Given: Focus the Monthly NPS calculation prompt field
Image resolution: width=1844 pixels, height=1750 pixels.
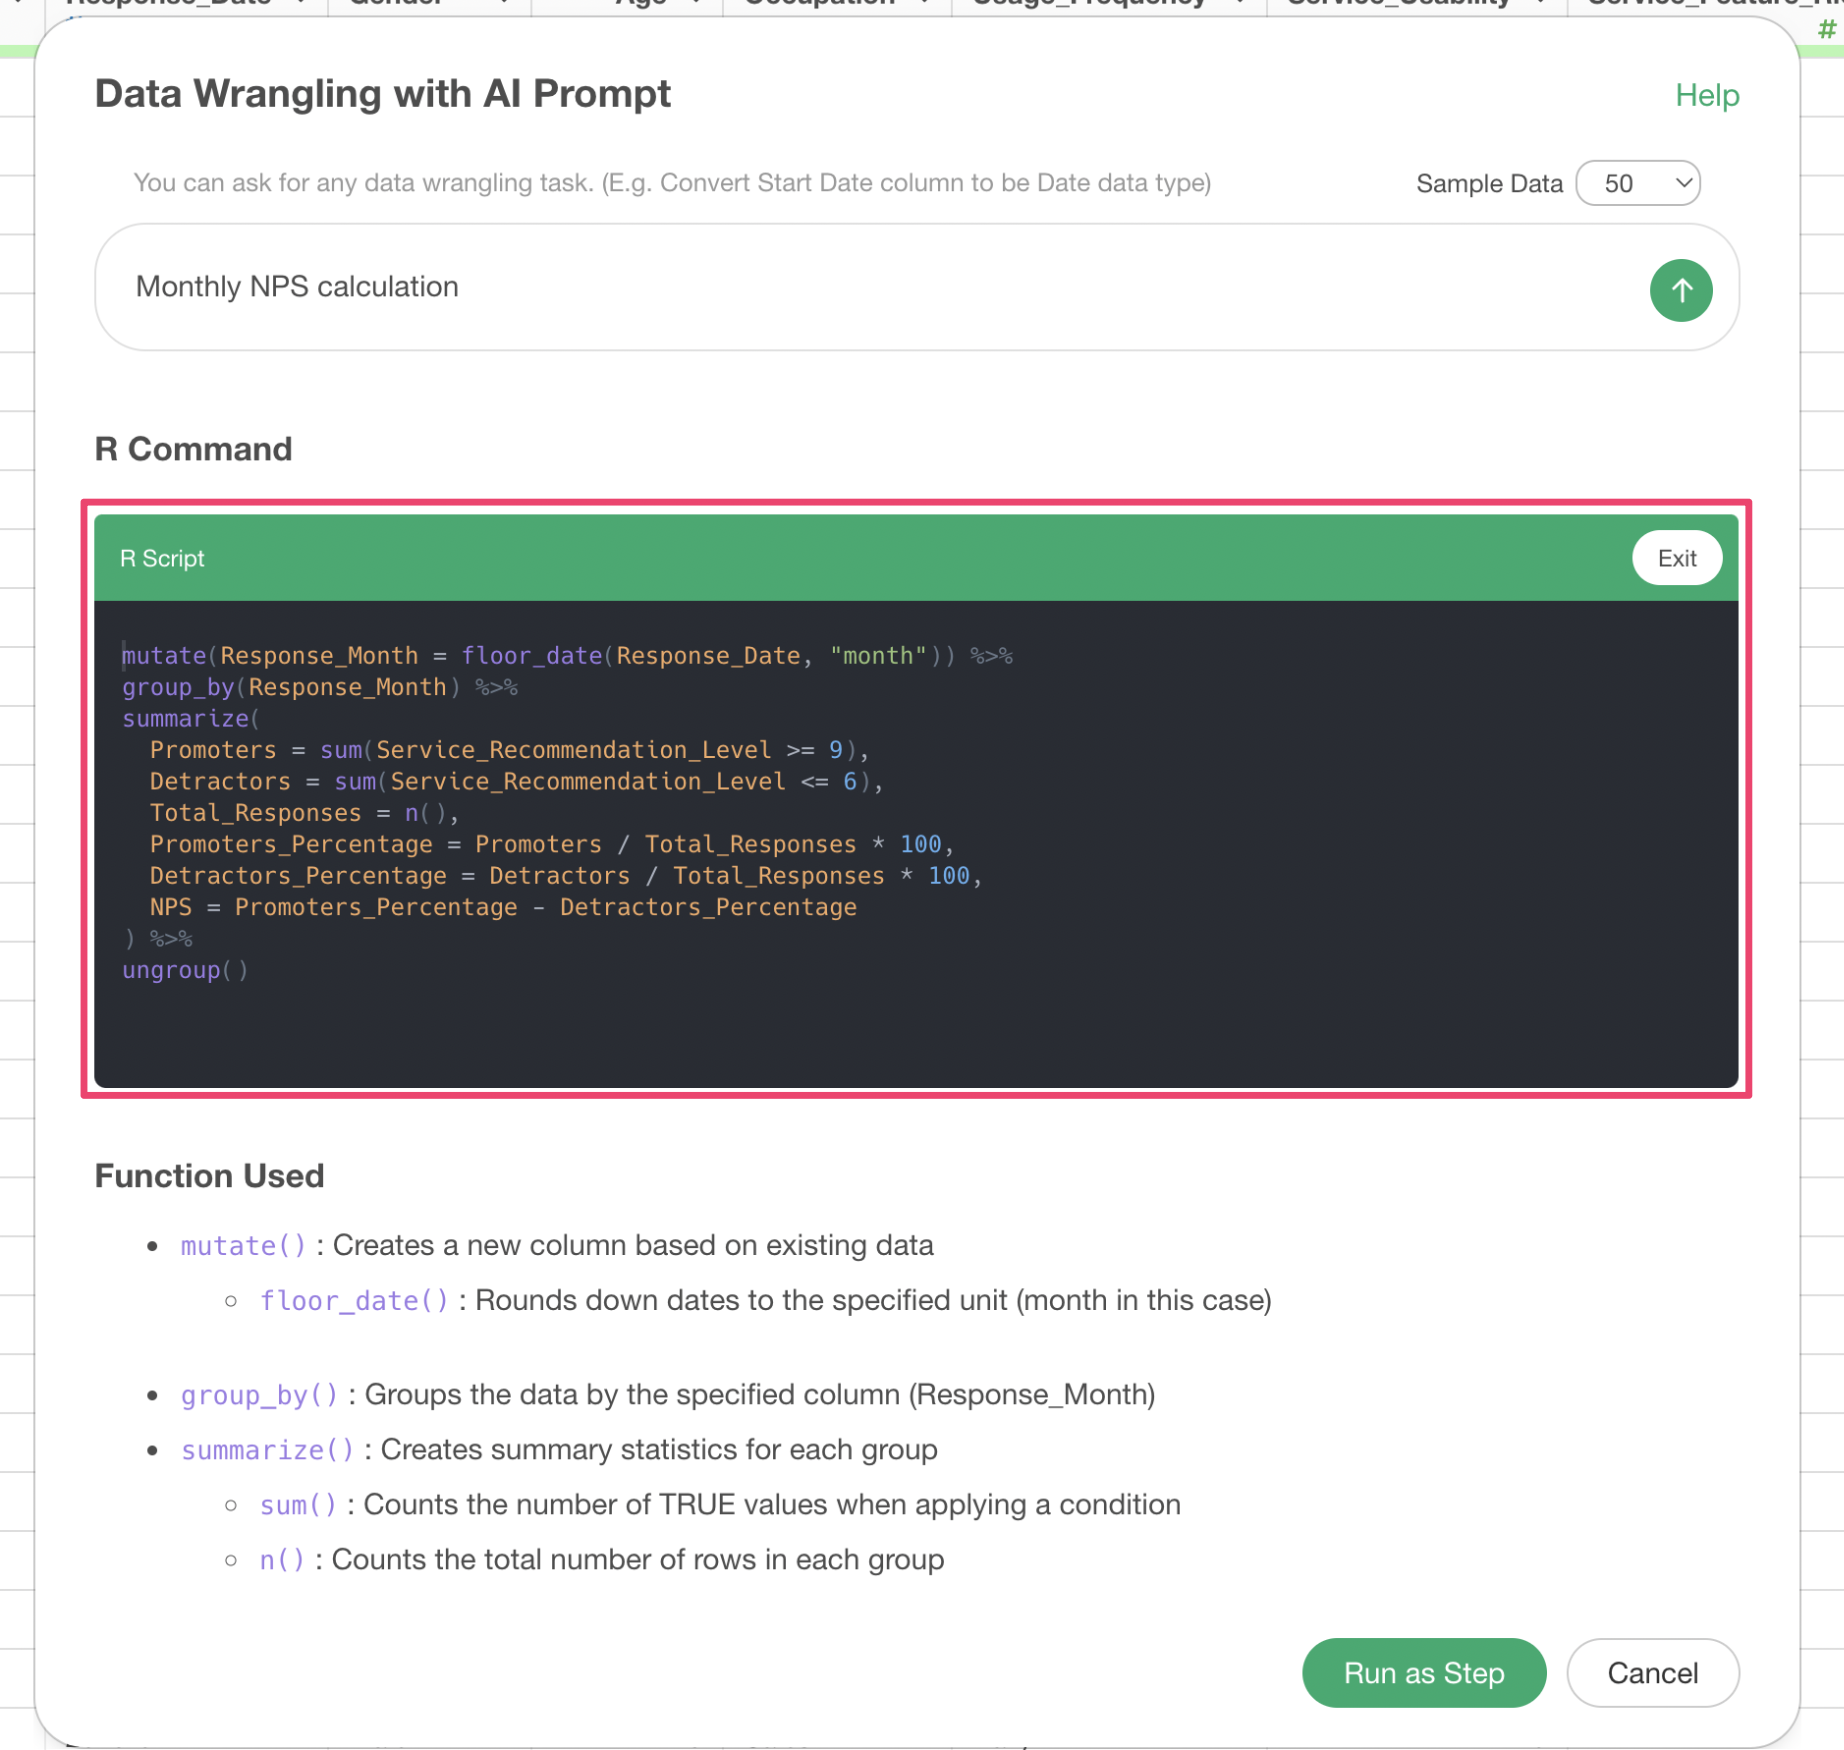Looking at the screenshot, I should coord(860,287).
